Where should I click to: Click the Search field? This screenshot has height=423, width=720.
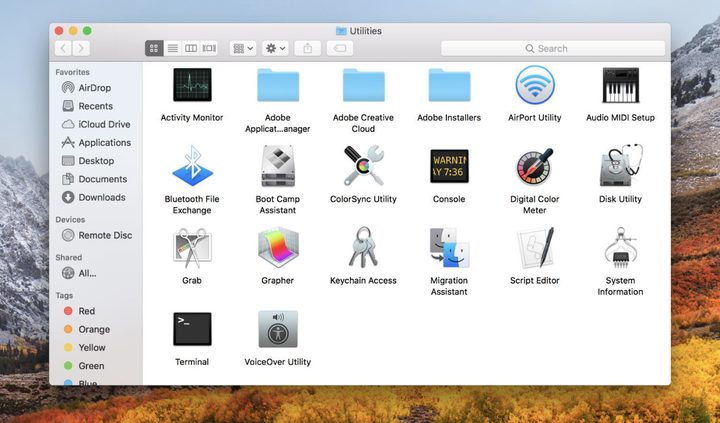coord(553,48)
